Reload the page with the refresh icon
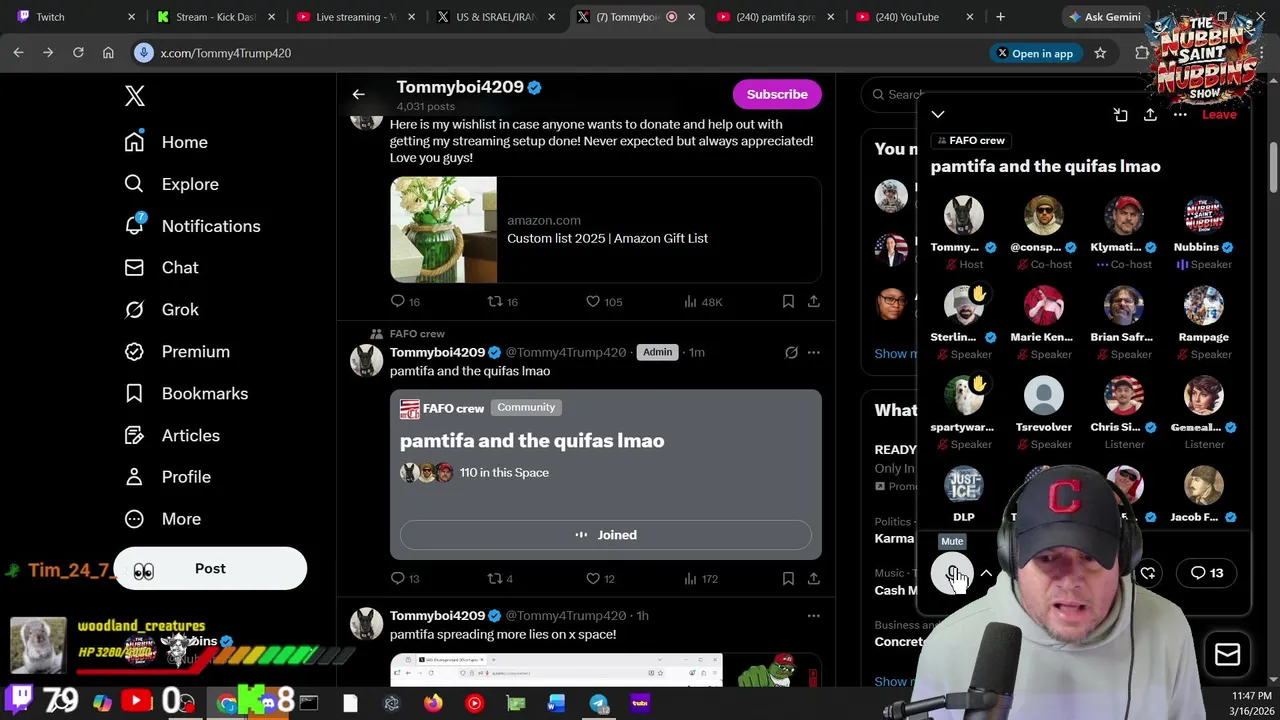The image size is (1280, 720). [78, 53]
